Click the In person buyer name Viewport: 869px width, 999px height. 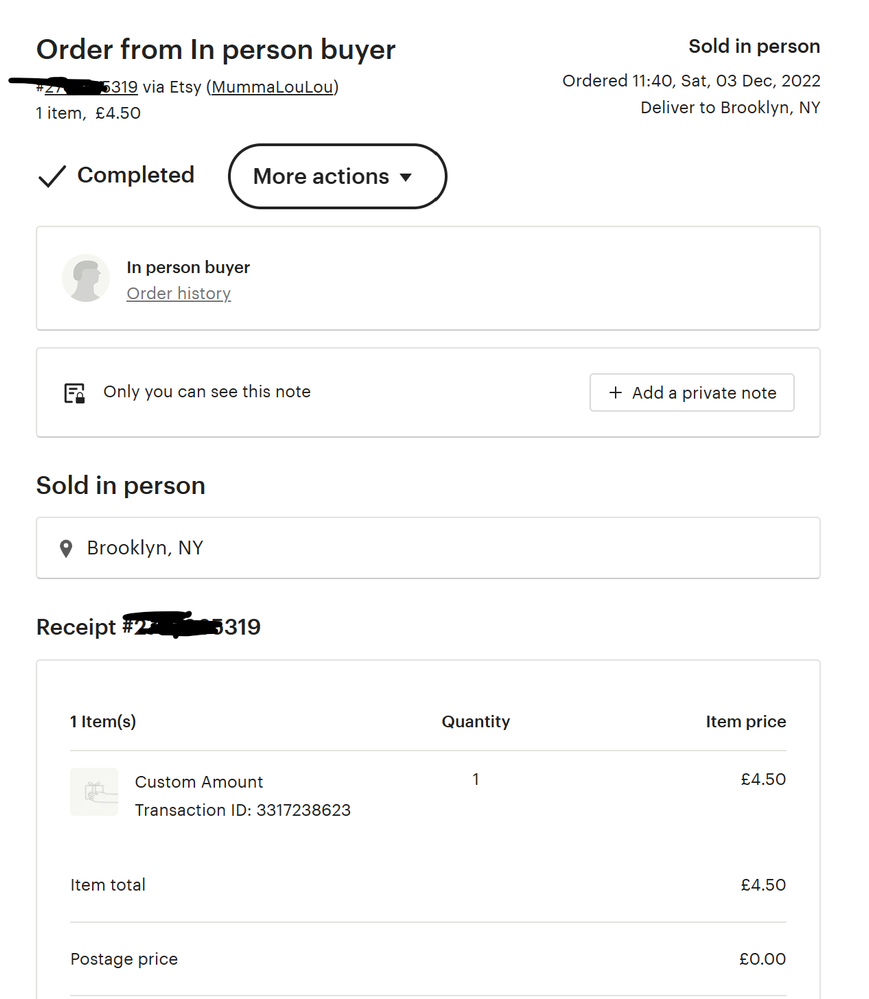click(188, 267)
